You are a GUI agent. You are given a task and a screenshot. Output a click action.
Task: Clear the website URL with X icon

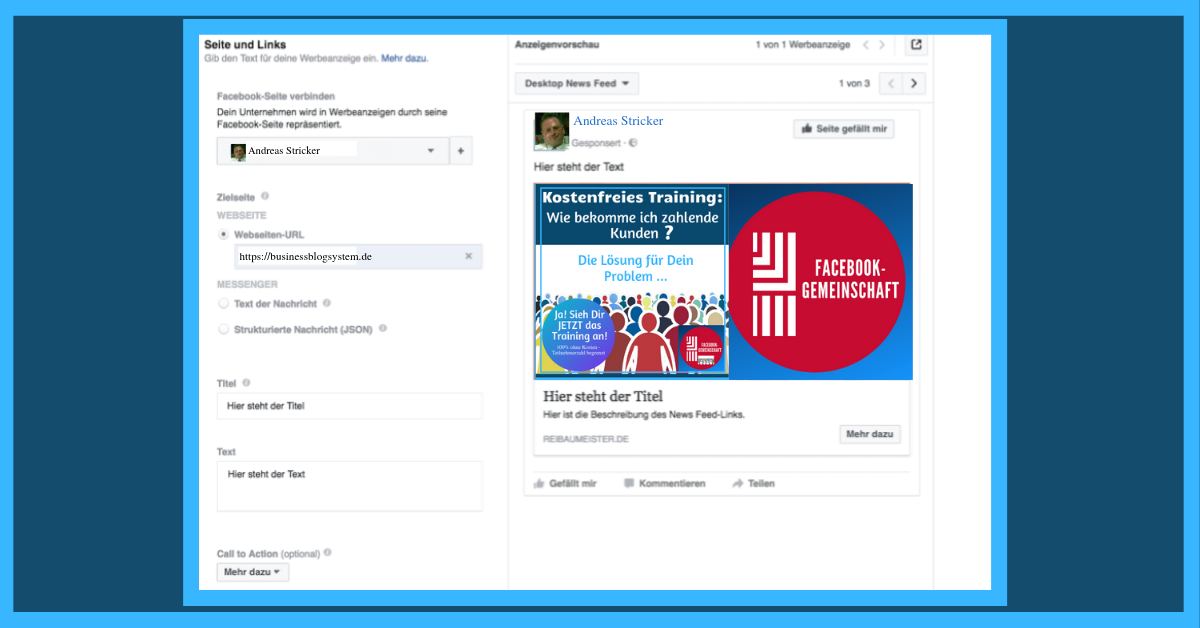(468, 257)
